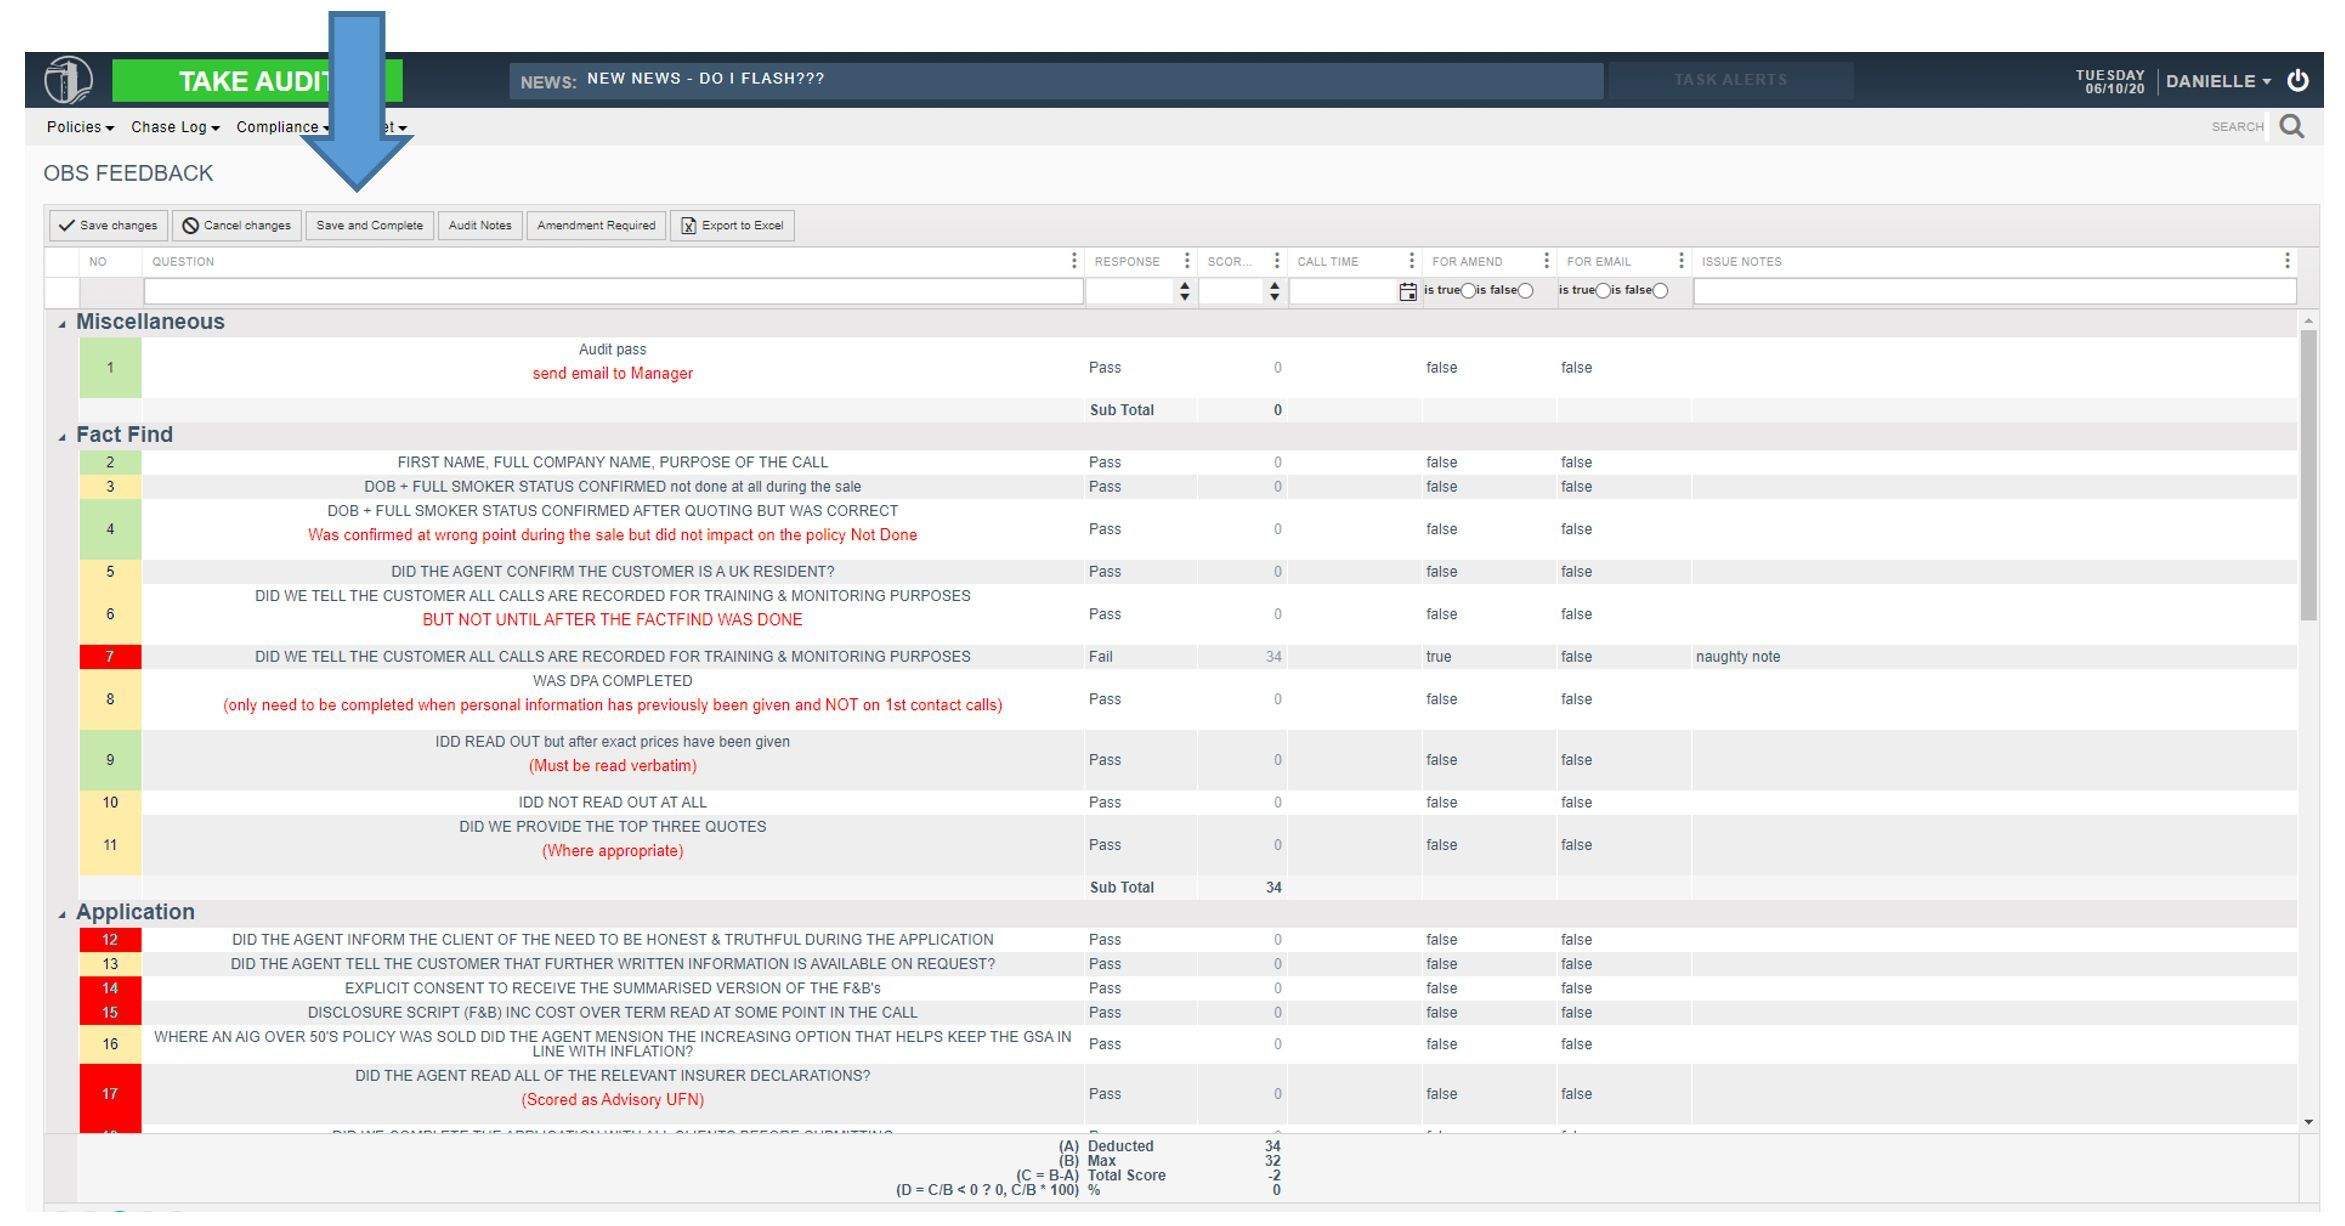
Task: Open For Amend column options menu
Action: 1546,261
